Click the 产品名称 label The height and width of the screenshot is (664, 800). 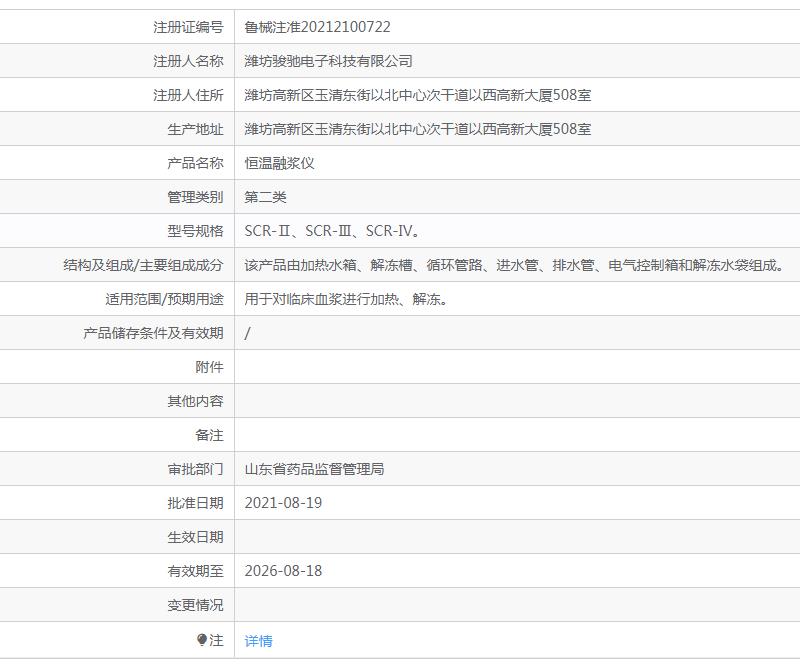195,163
